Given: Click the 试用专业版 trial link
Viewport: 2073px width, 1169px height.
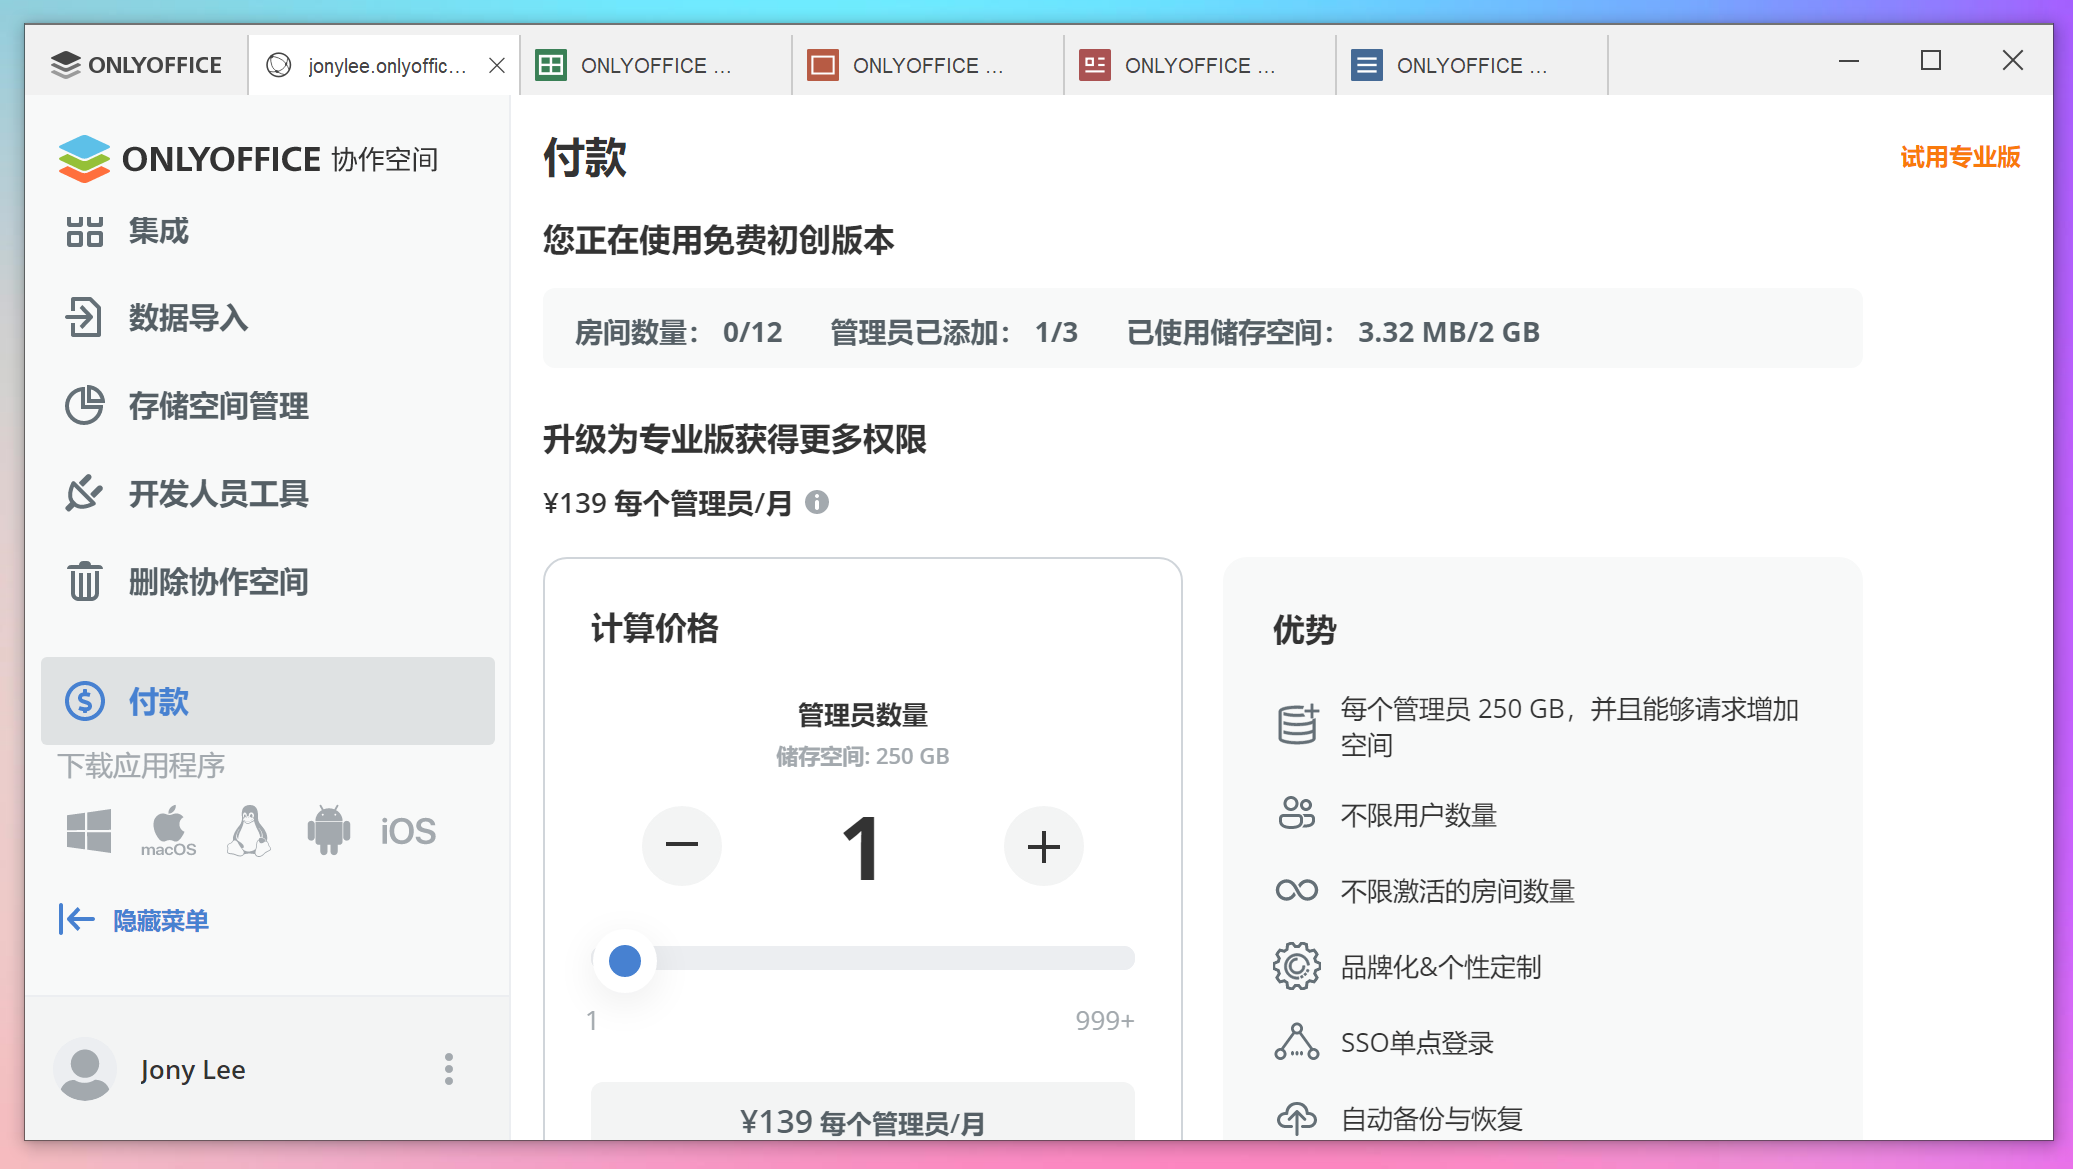Looking at the screenshot, I should click(x=1959, y=157).
